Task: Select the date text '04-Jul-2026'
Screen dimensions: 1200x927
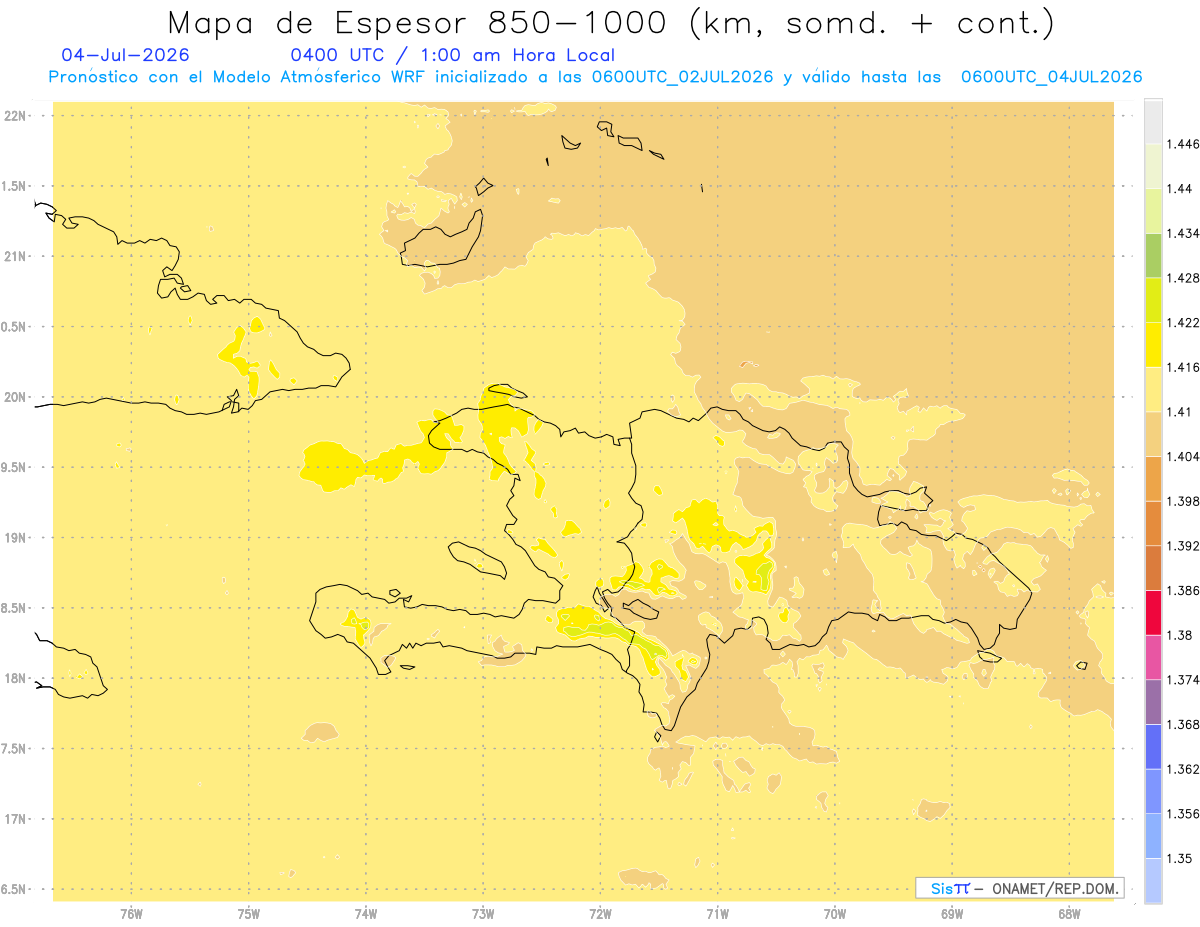Action: tap(125, 55)
